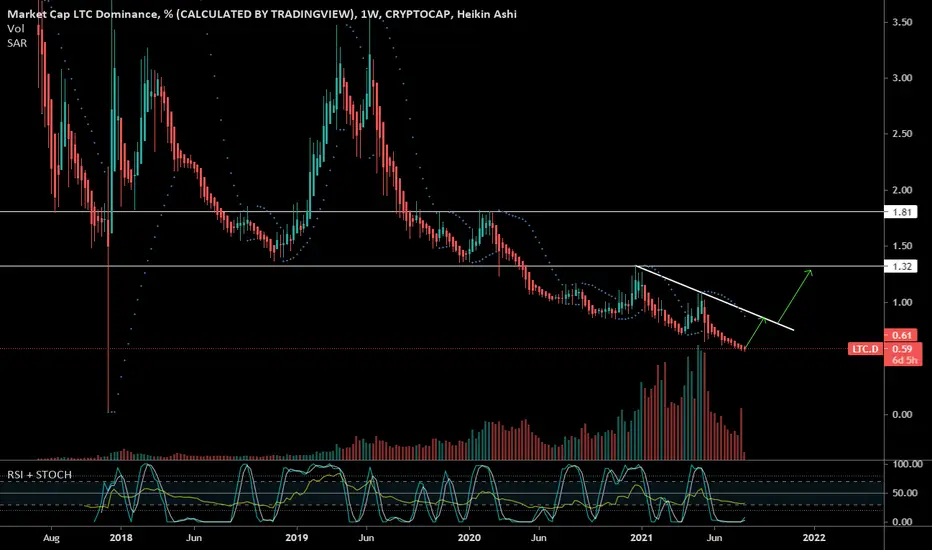Viewport: 932px width, 550px height.
Task: Select the SAR indicator label
Action: [x=17, y=43]
